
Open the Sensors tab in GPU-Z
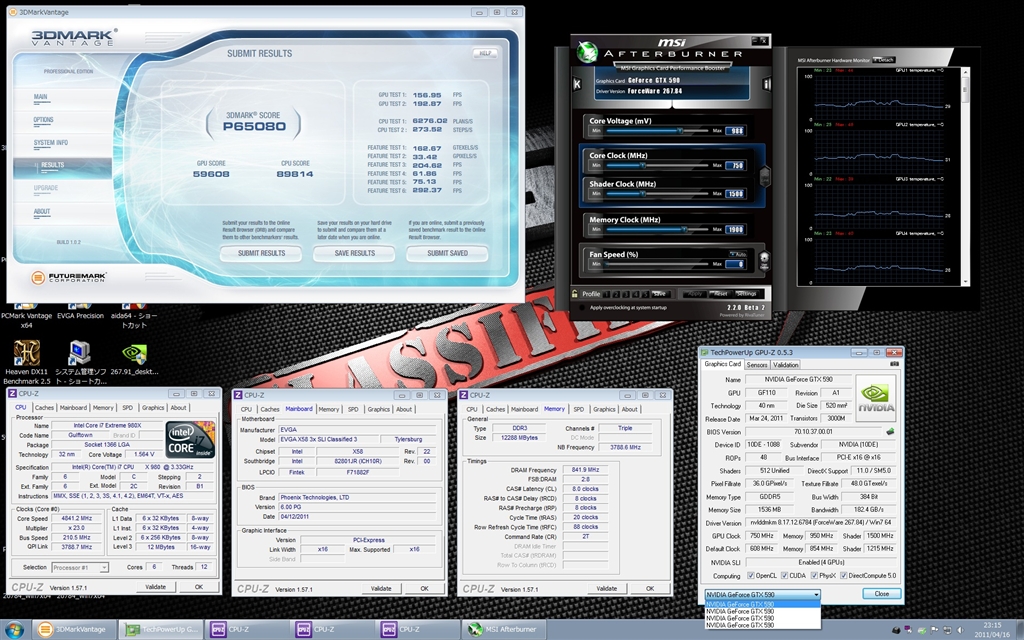pyautogui.click(x=757, y=365)
